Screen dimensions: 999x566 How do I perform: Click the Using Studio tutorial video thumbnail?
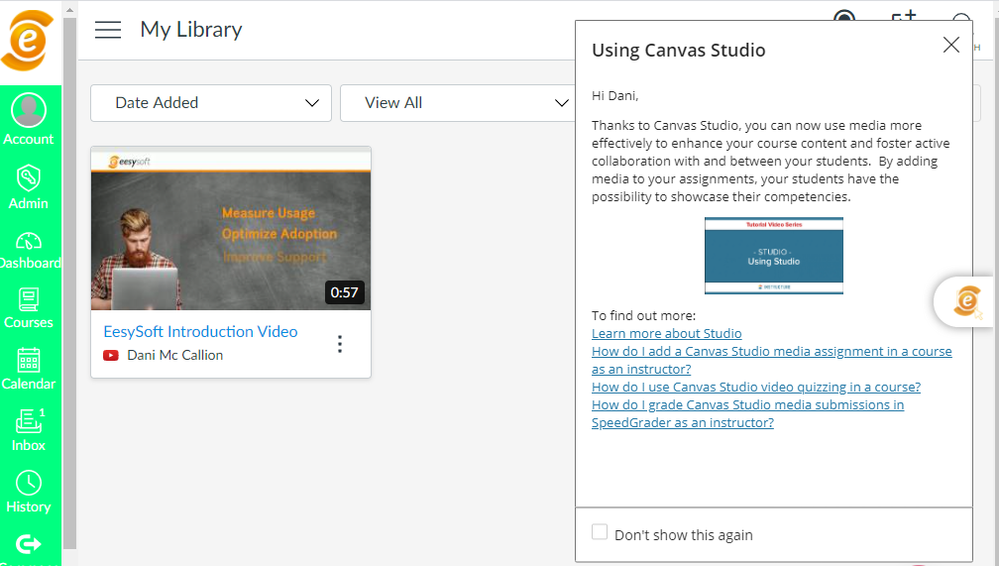[773, 256]
